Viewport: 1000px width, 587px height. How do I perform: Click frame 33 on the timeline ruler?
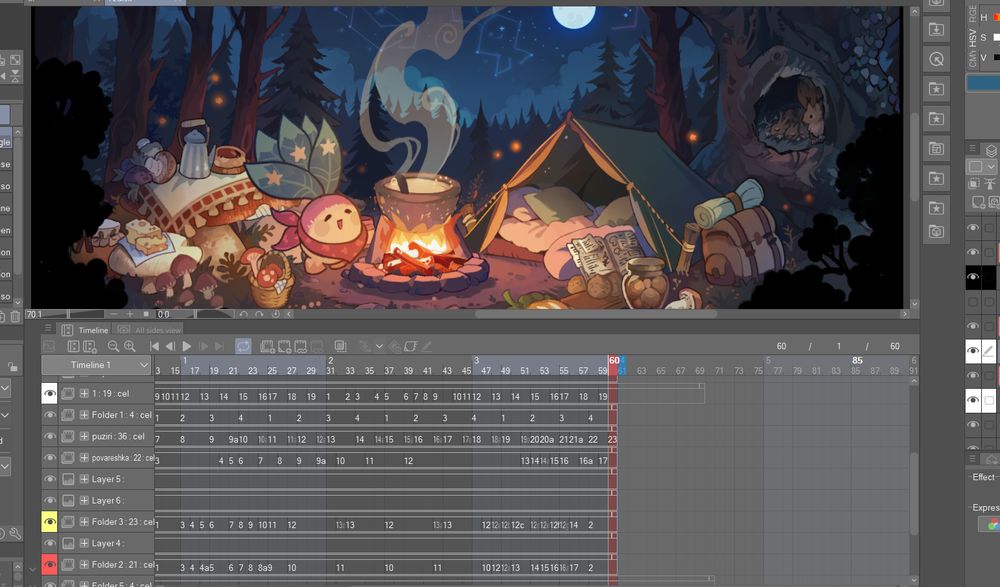pyautogui.click(x=349, y=371)
